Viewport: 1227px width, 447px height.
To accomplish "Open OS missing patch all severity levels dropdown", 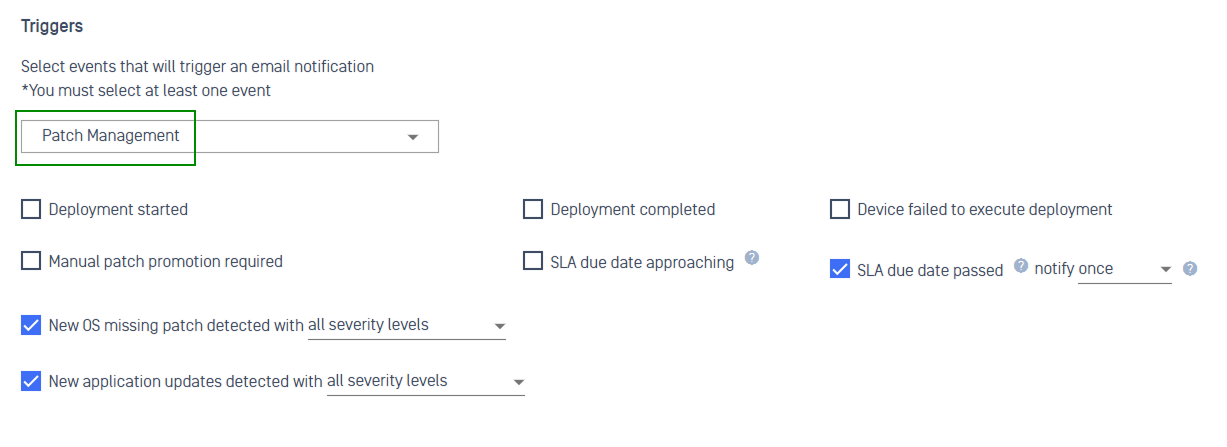I will point(407,325).
